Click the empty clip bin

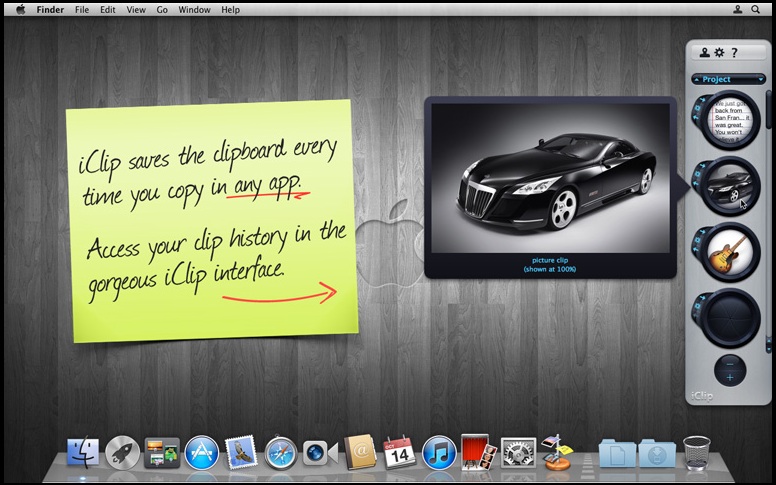pyautogui.click(x=731, y=317)
